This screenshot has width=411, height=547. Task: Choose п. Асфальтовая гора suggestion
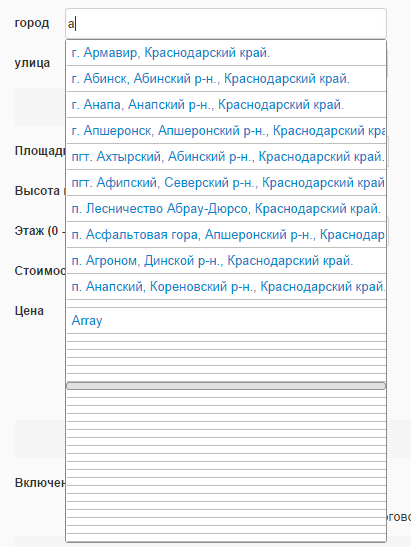226,234
